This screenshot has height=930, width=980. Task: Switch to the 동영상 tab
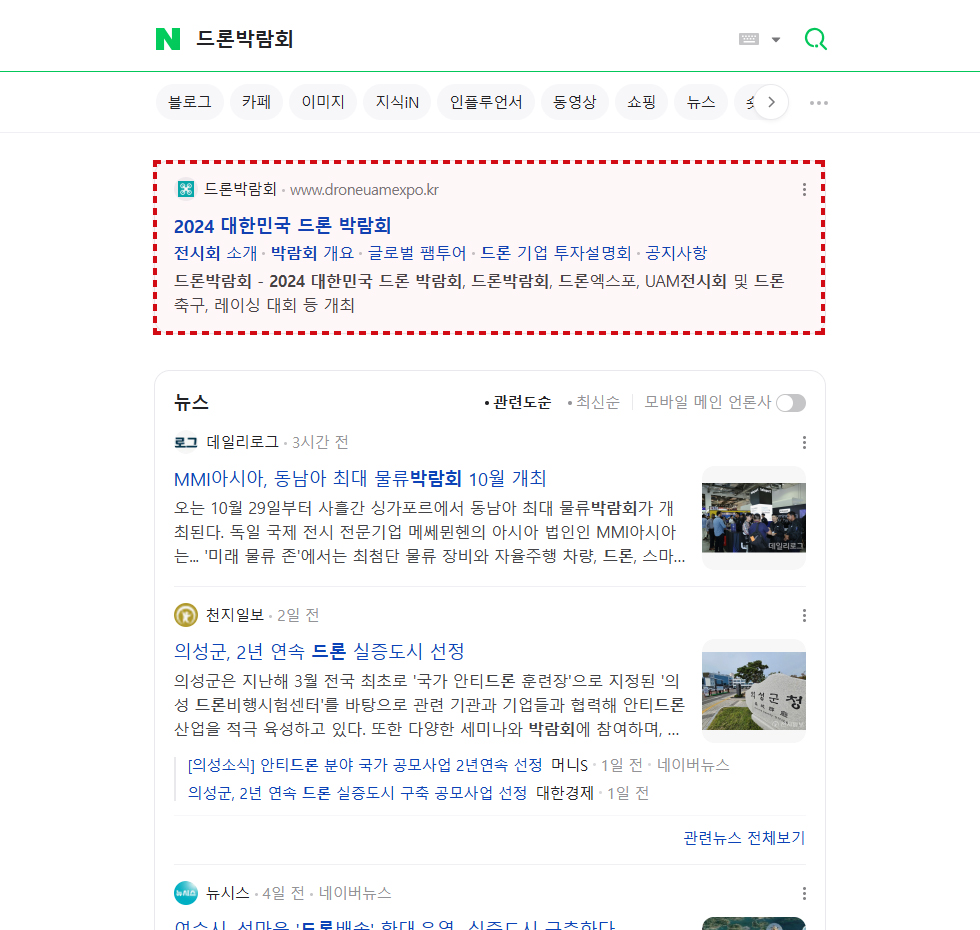pyautogui.click(x=575, y=102)
